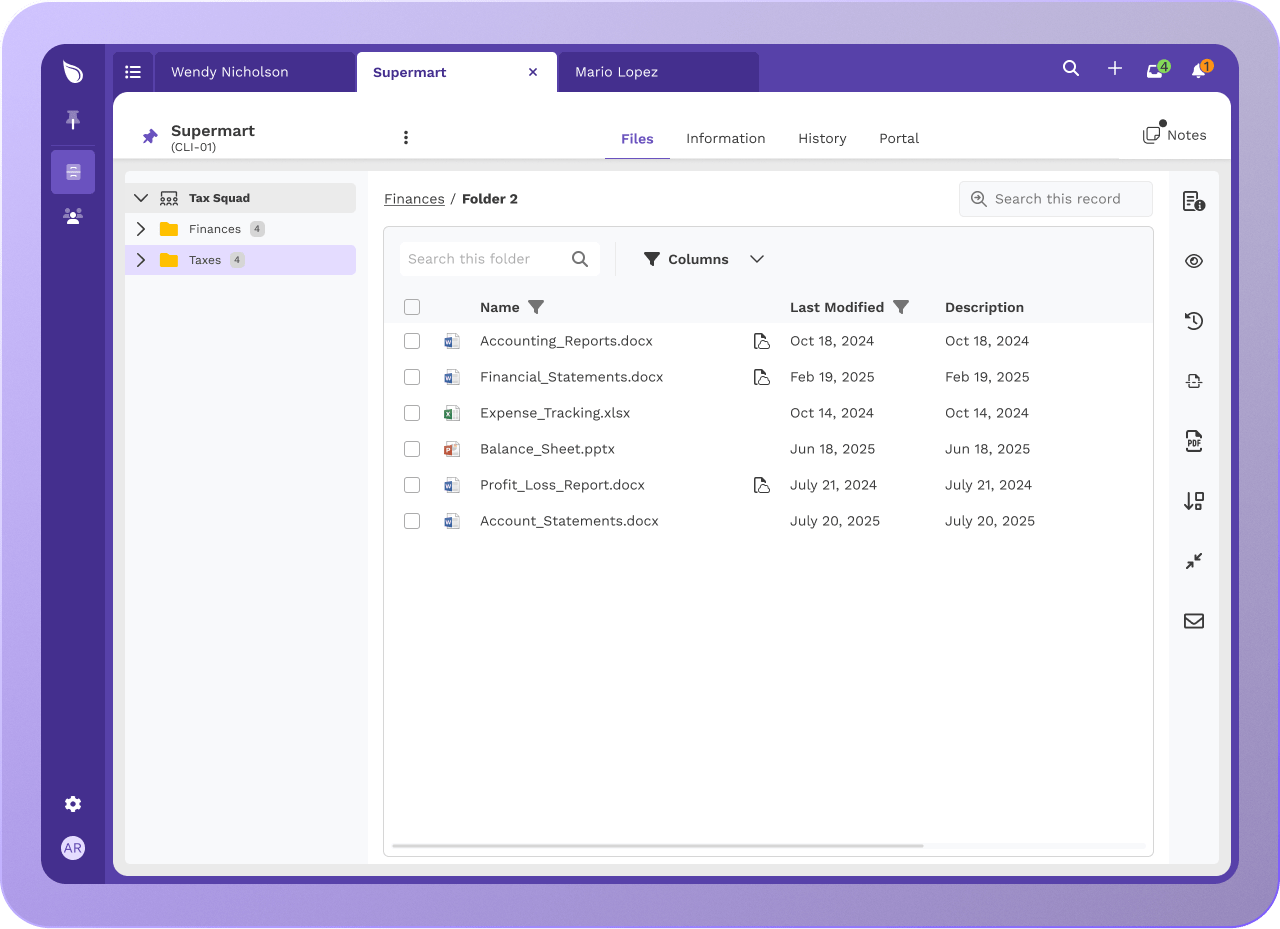Open inbox with 4 badge
This screenshot has width=1280, height=929.
point(1156,70)
